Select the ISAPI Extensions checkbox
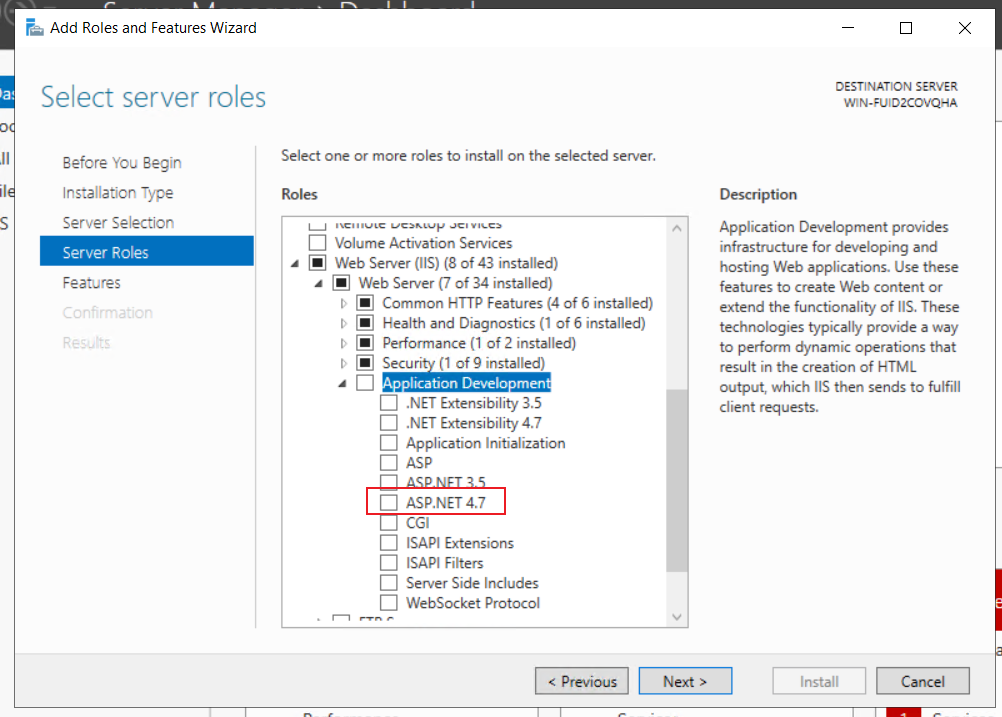 coord(389,543)
